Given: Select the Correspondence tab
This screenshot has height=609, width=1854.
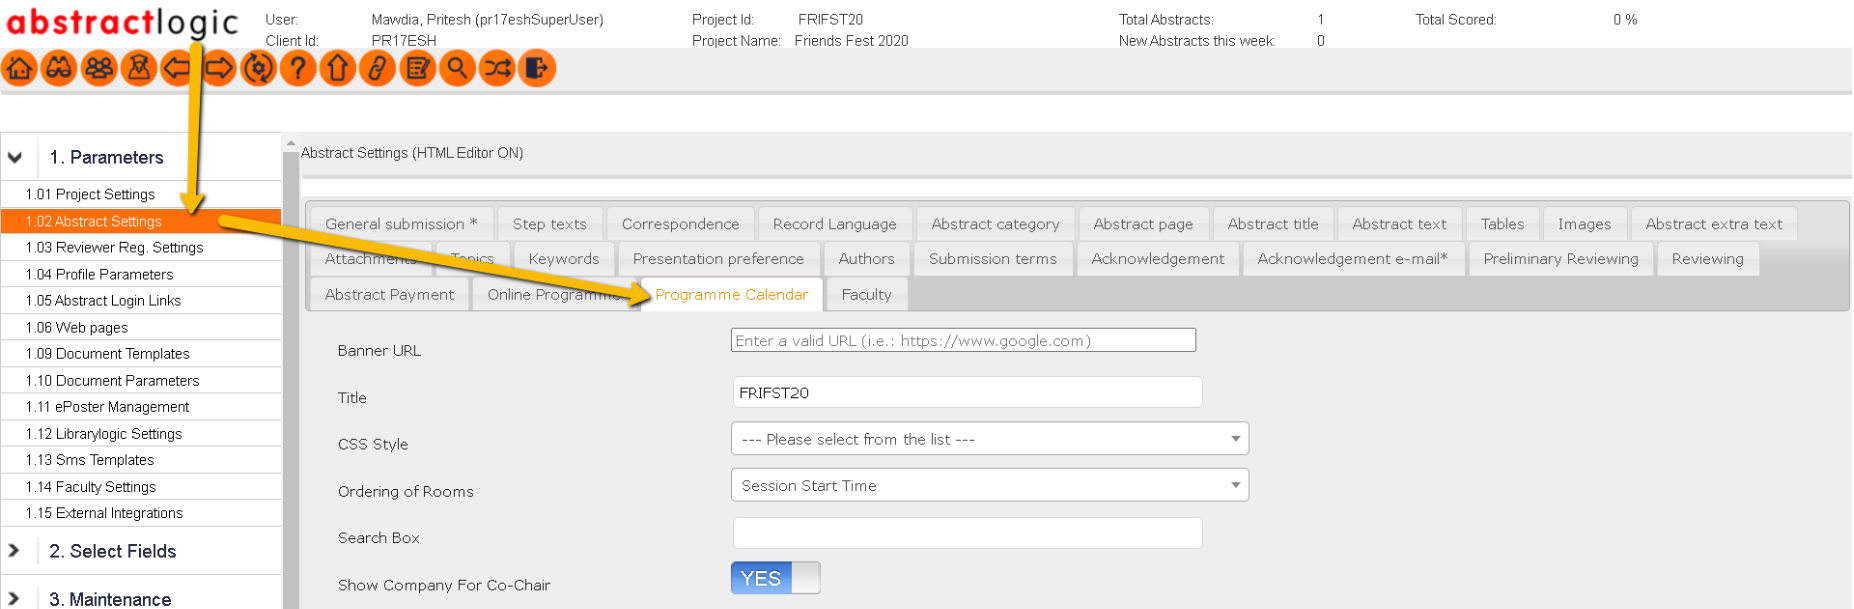Looking at the screenshot, I should click(680, 224).
